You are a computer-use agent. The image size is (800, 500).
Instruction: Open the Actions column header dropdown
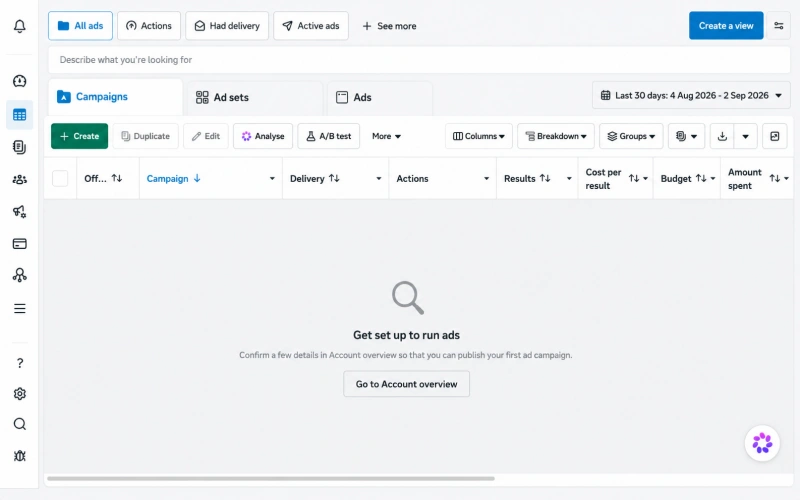coord(486,179)
